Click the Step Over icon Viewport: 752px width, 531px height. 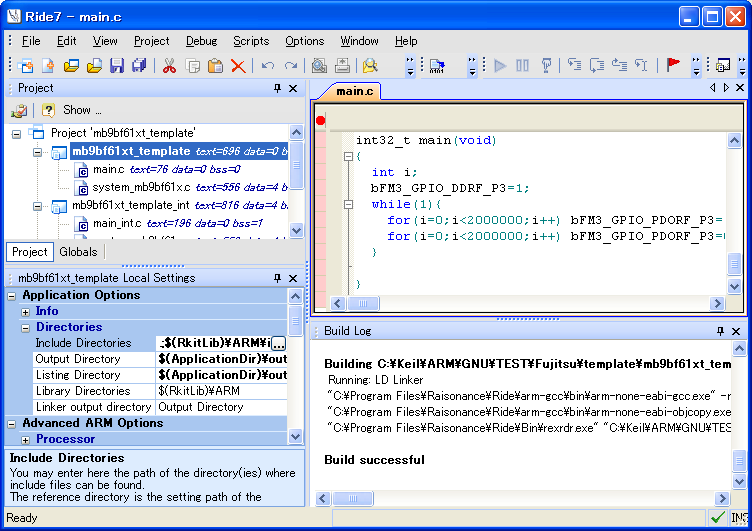597,64
